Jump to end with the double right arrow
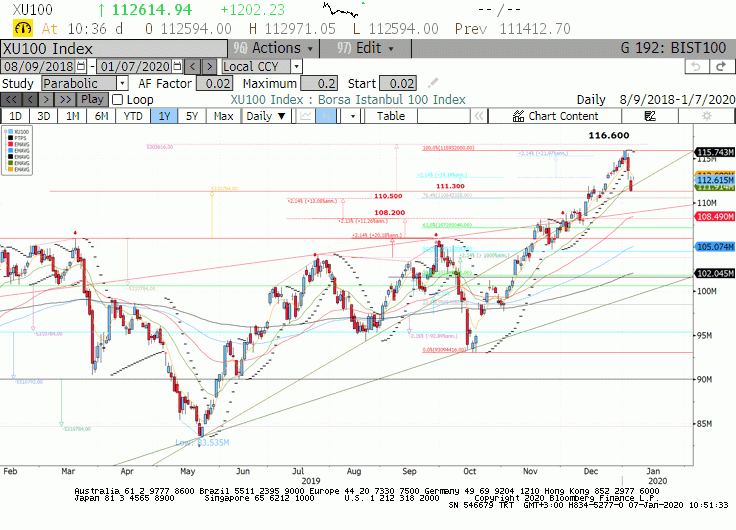736x530 pixels. click(x=66, y=100)
